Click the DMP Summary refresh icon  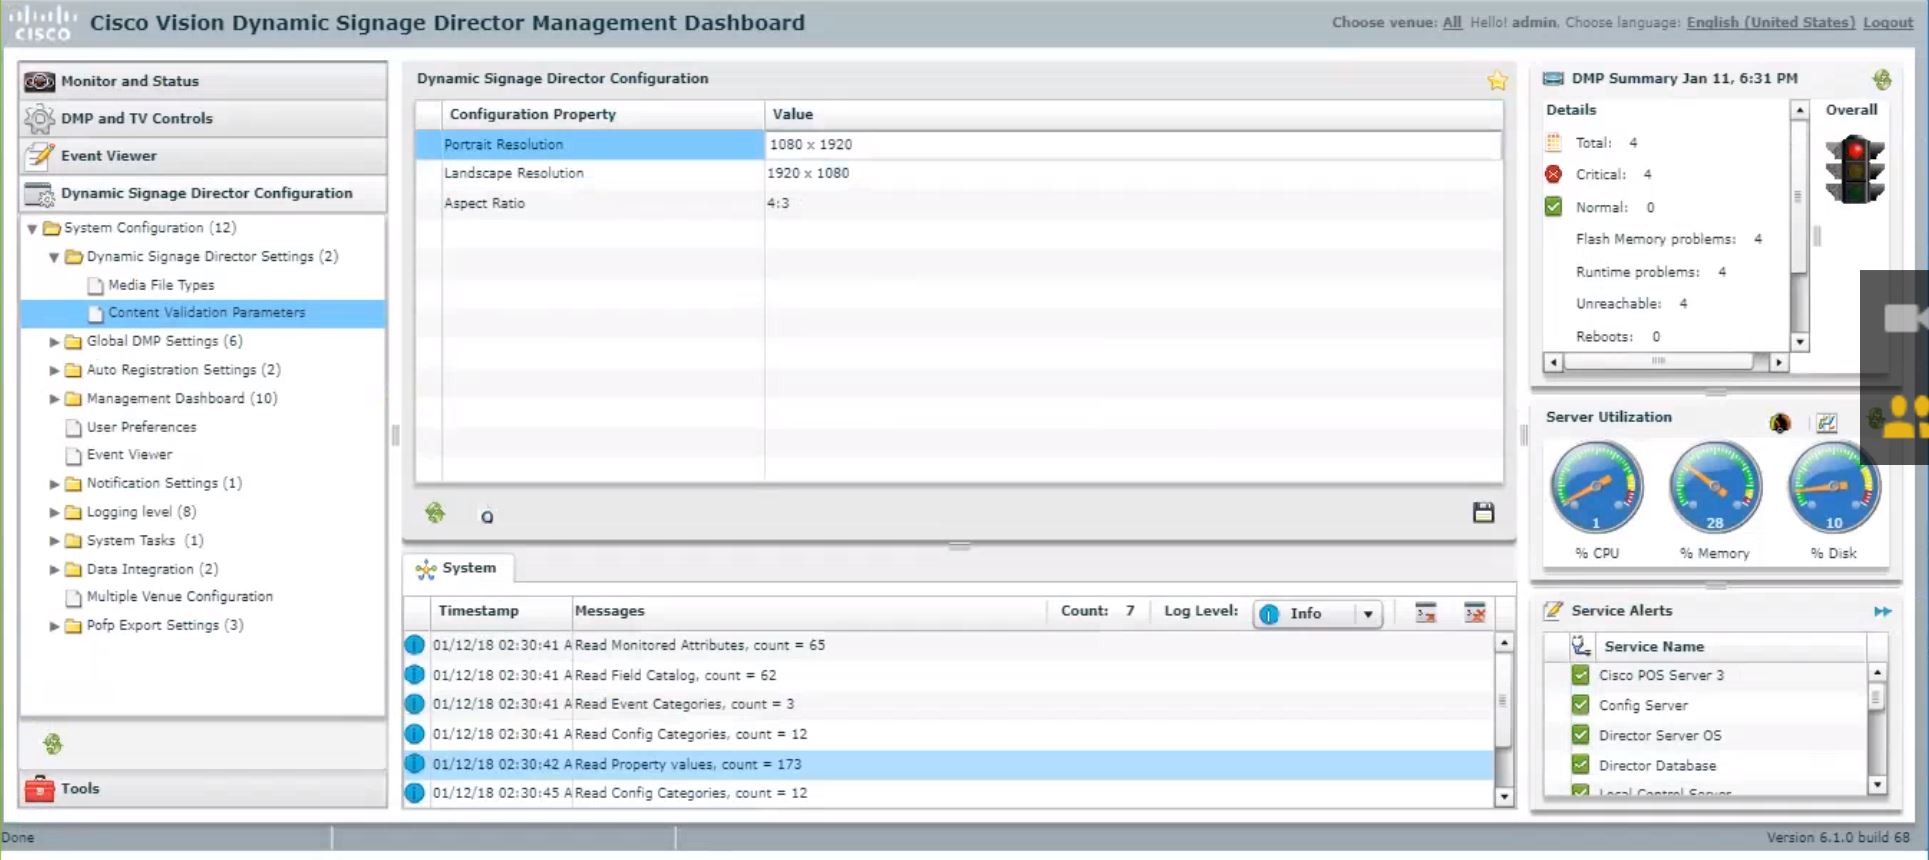[x=1882, y=79]
